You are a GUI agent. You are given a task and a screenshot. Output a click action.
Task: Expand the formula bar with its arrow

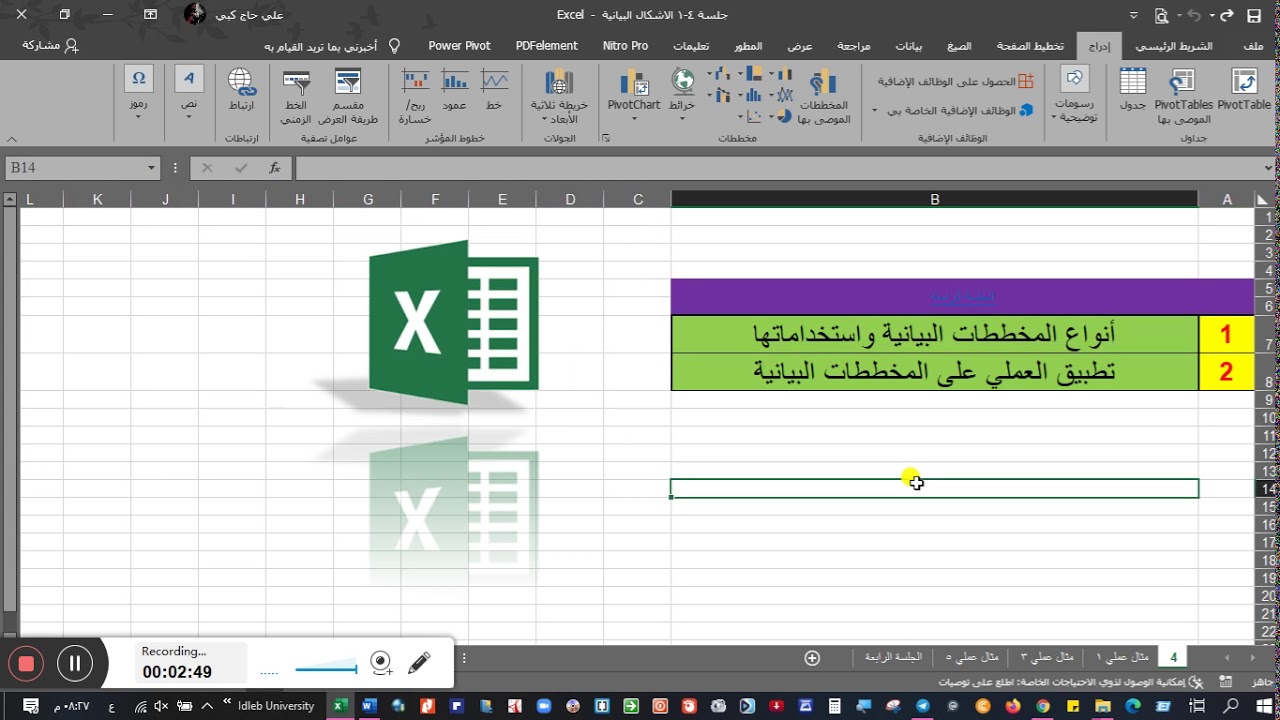pos(1269,168)
